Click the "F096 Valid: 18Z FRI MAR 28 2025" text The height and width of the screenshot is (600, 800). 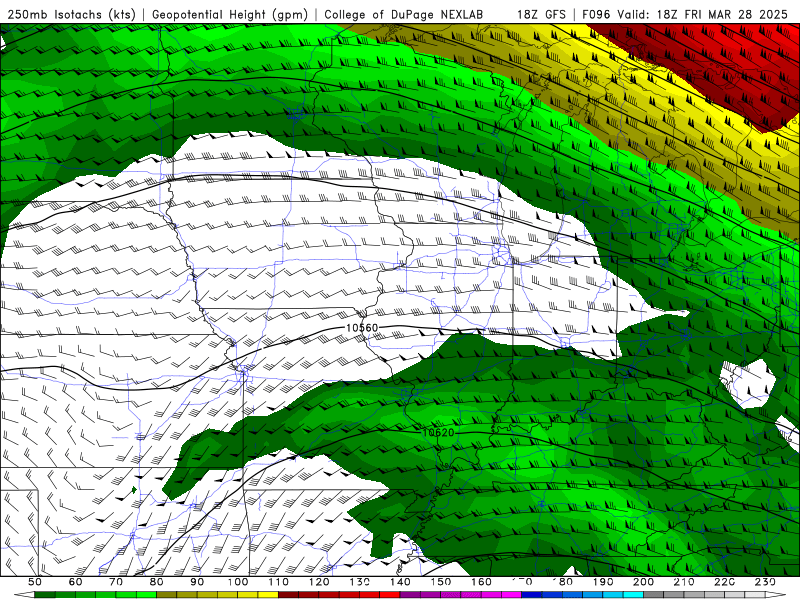pos(685,14)
